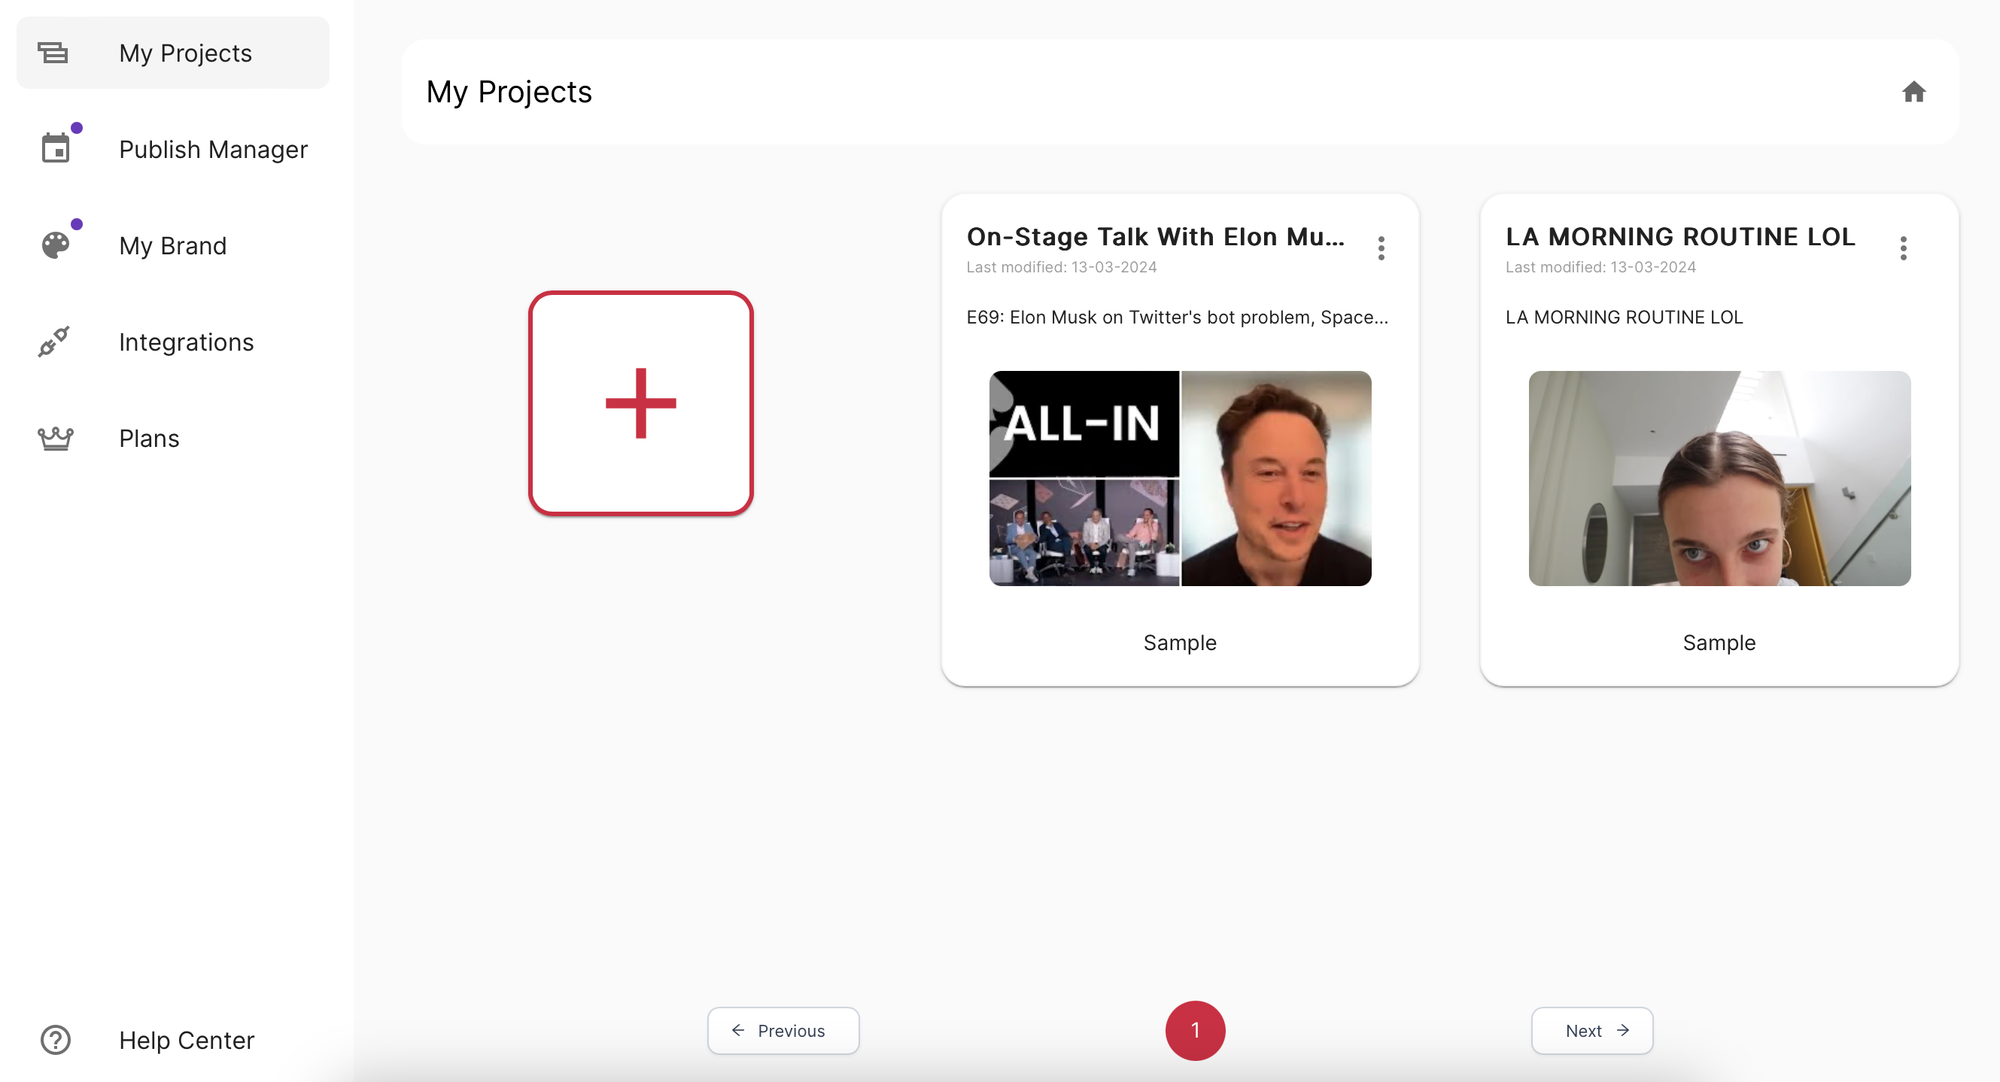Open the All-In Elon Musk video thumbnail
The height and width of the screenshot is (1082, 2000).
coord(1180,478)
